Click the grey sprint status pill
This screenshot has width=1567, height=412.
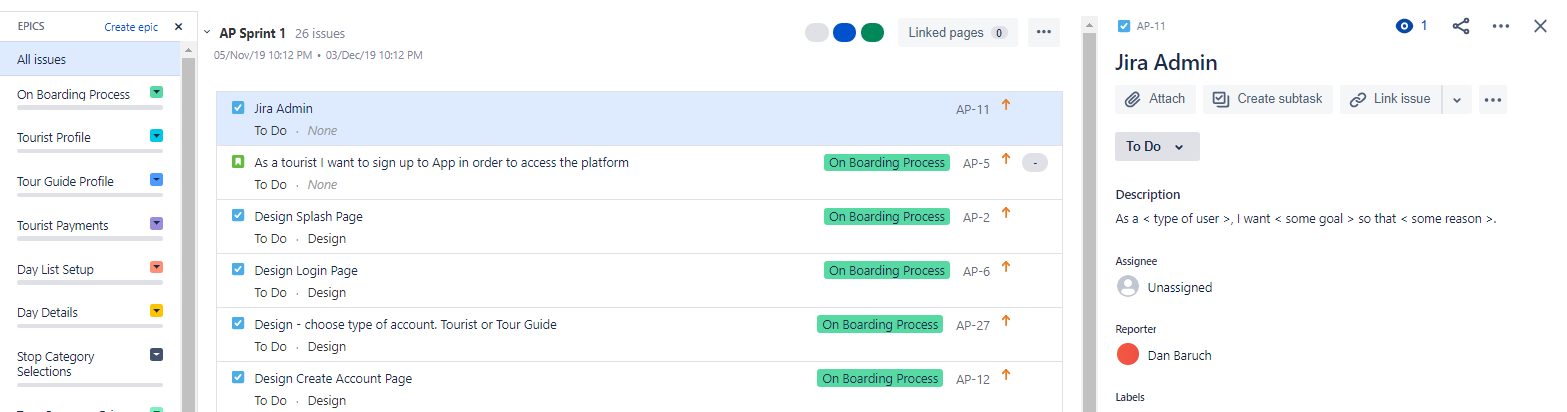click(817, 33)
